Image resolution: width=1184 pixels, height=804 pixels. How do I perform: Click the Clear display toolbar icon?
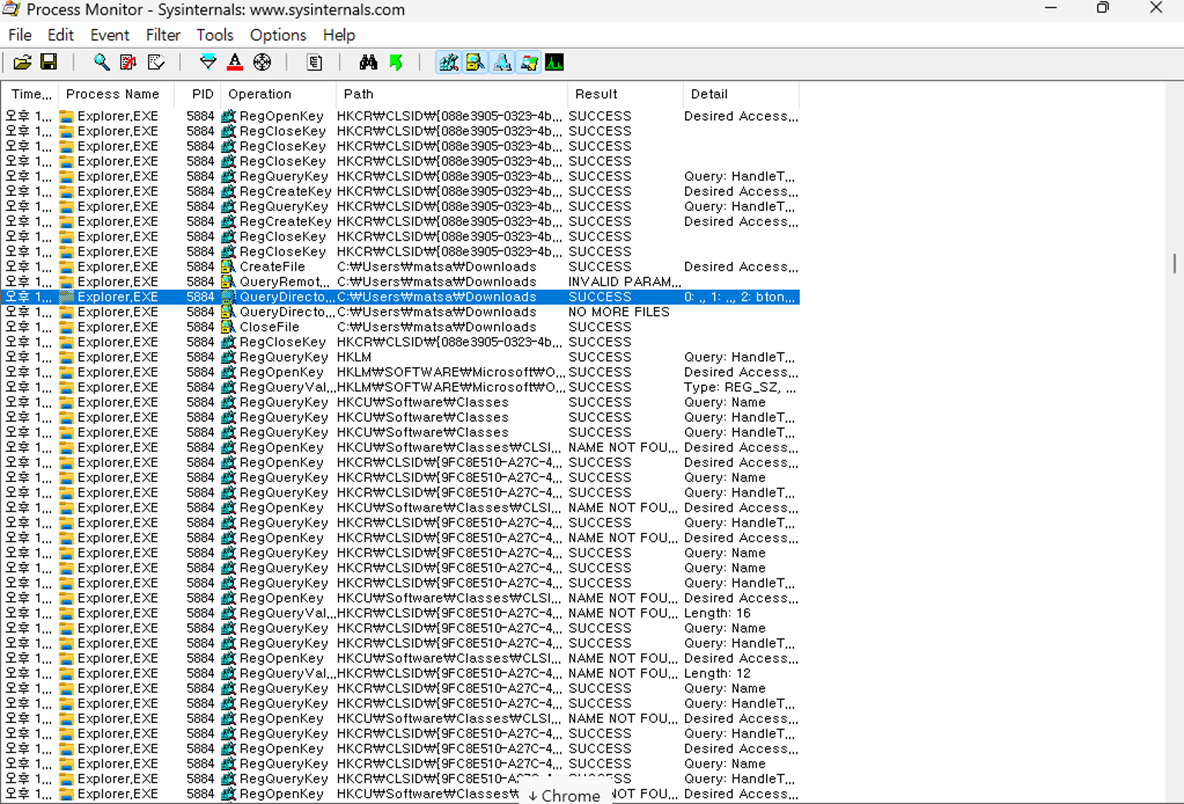(x=156, y=63)
